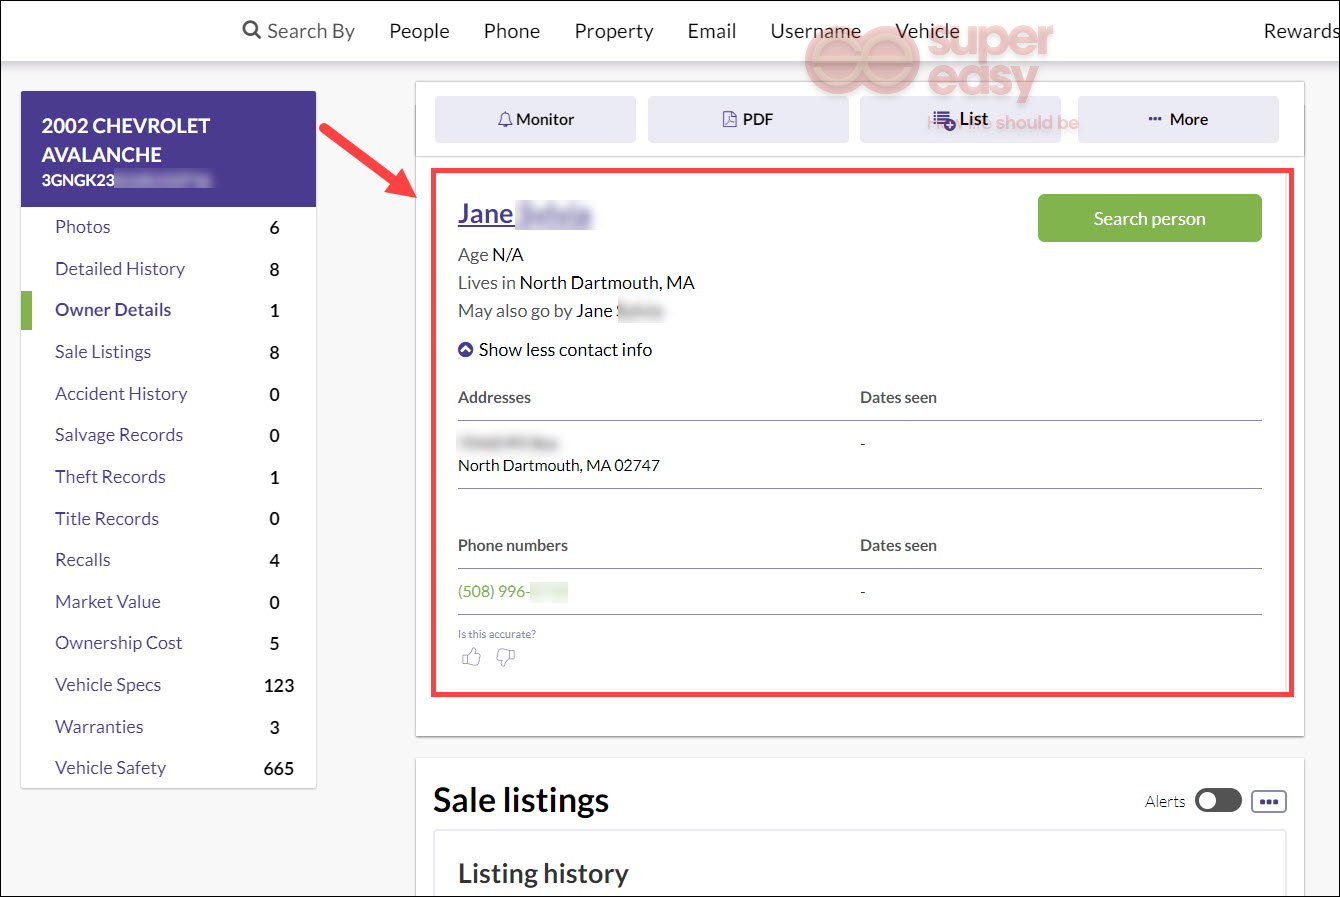Click the Vehicle Safety count 665
1340x897 pixels.
(x=278, y=769)
